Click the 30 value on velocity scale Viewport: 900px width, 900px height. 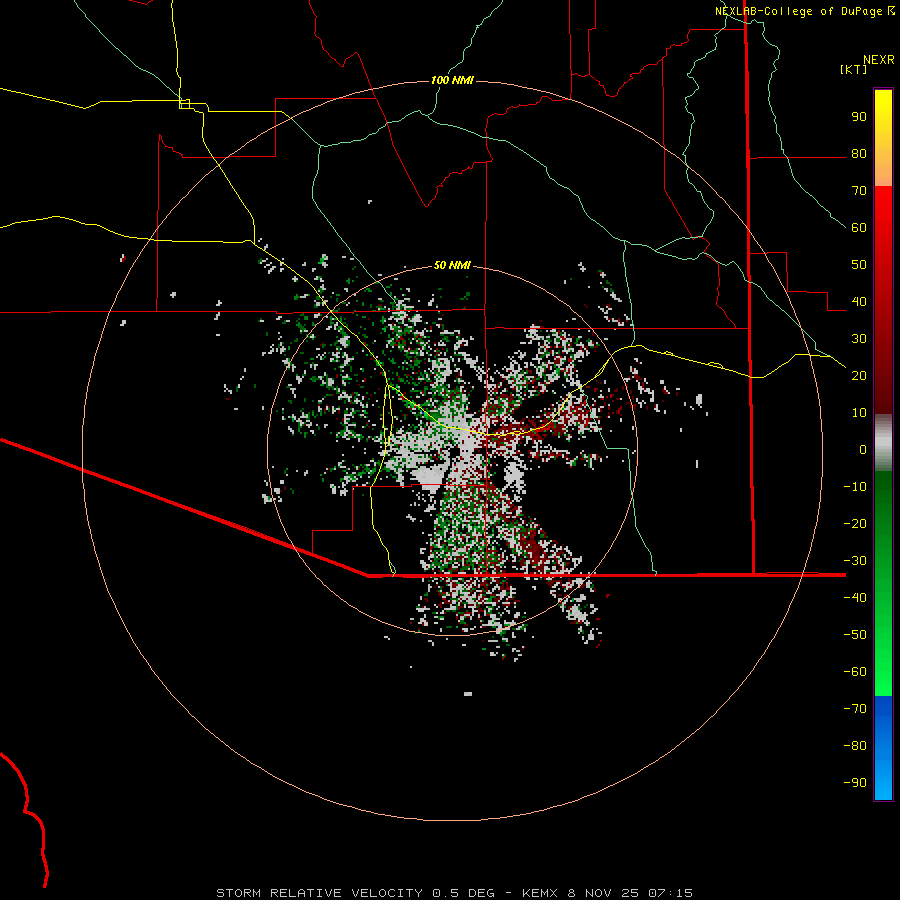[859, 339]
